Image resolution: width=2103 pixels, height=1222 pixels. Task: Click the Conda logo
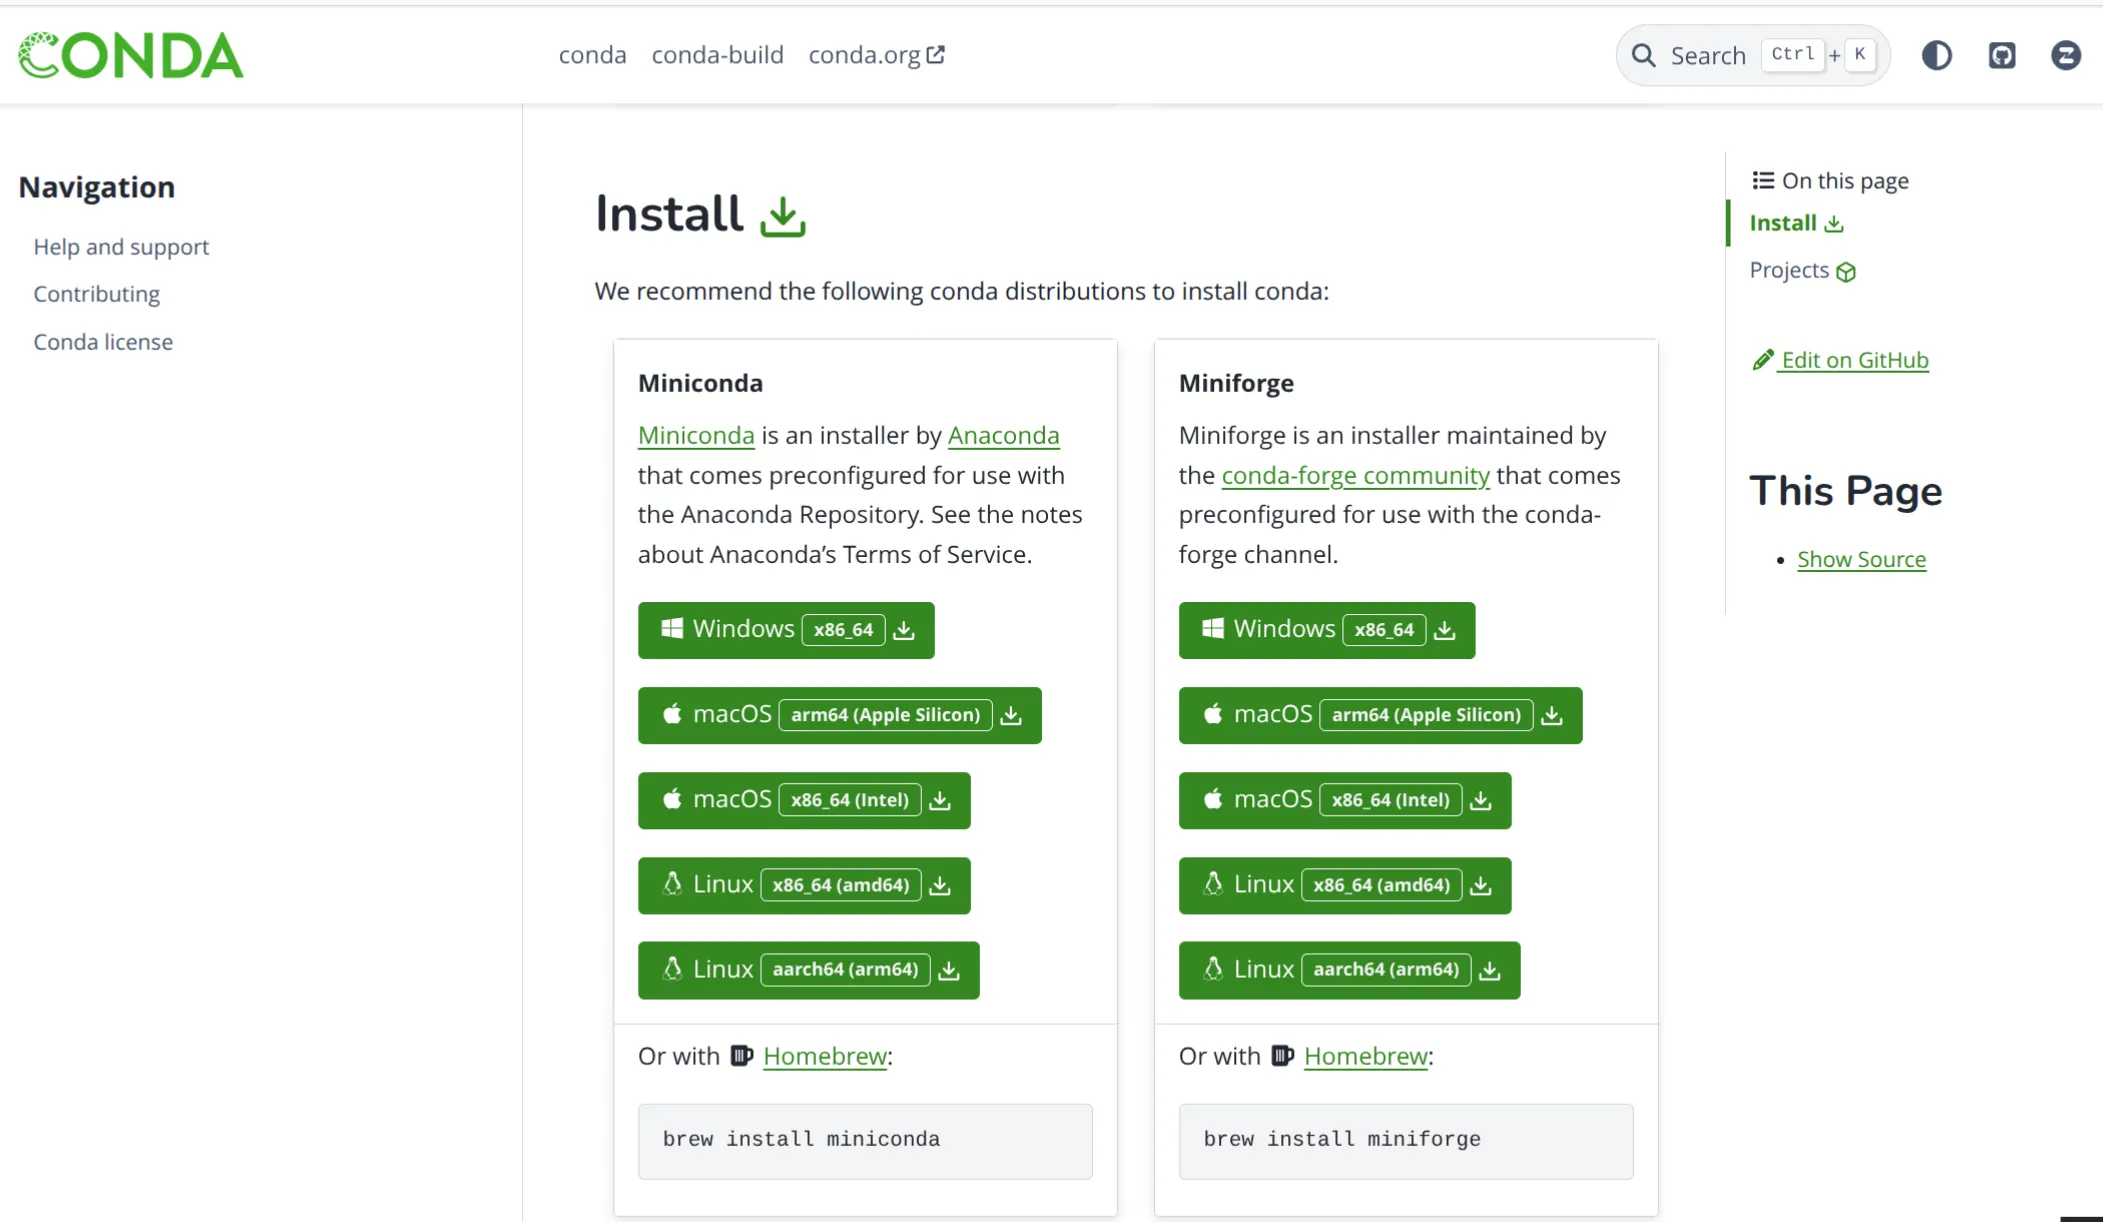(x=131, y=55)
